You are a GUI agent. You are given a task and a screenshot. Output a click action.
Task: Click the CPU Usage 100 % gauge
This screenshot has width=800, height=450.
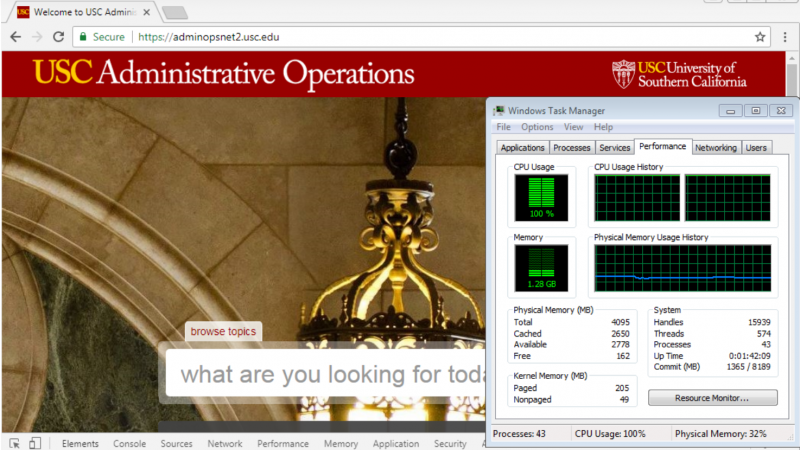pyautogui.click(x=541, y=197)
